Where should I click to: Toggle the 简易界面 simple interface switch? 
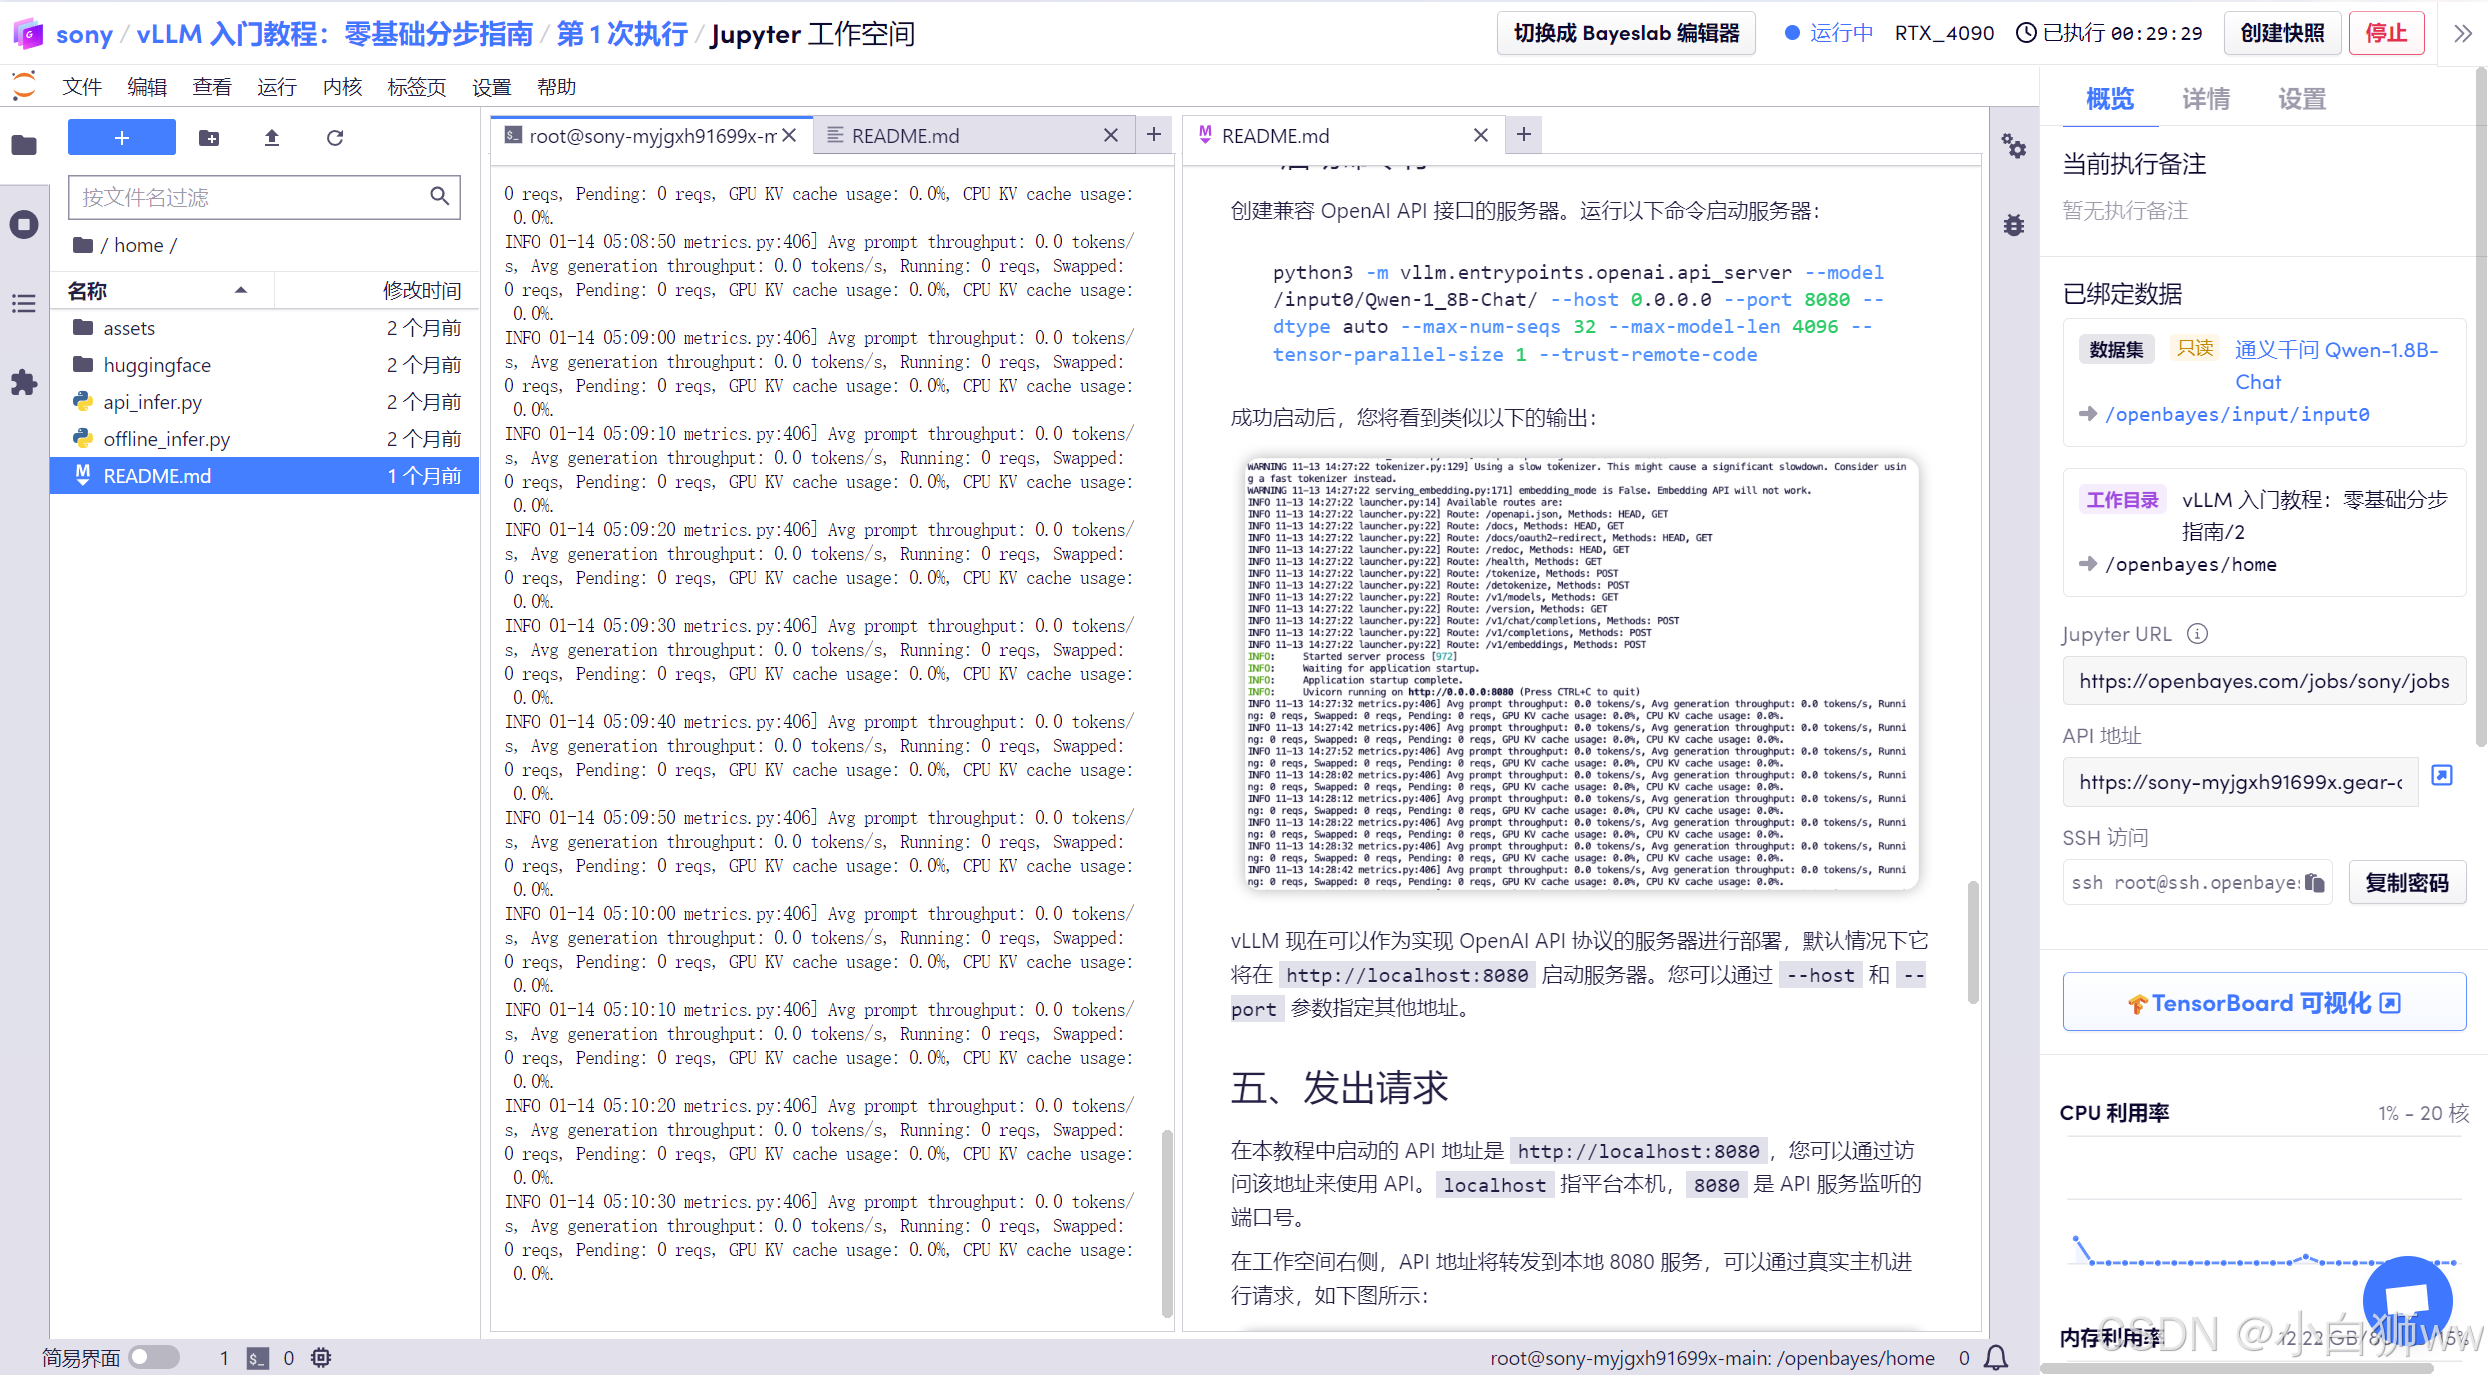[154, 1357]
